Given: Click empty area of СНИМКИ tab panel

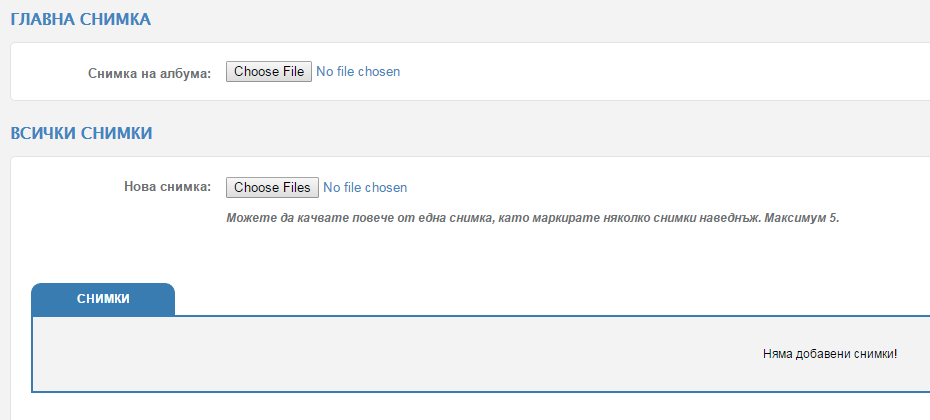Looking at the screenshot, I should click(356, 354).
